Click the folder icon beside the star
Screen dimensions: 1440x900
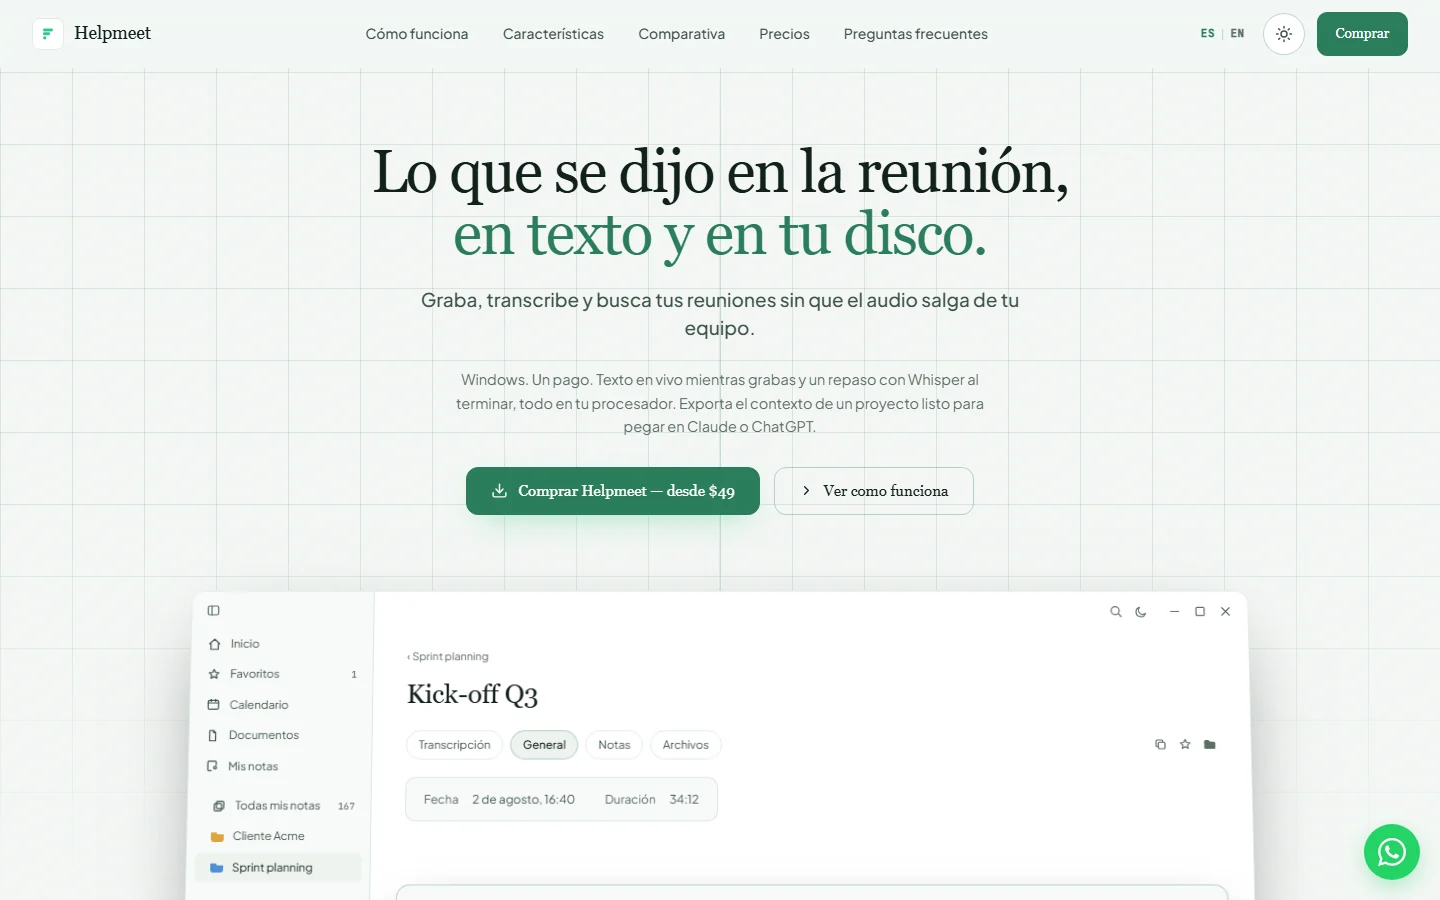(x=1210, y=745)
